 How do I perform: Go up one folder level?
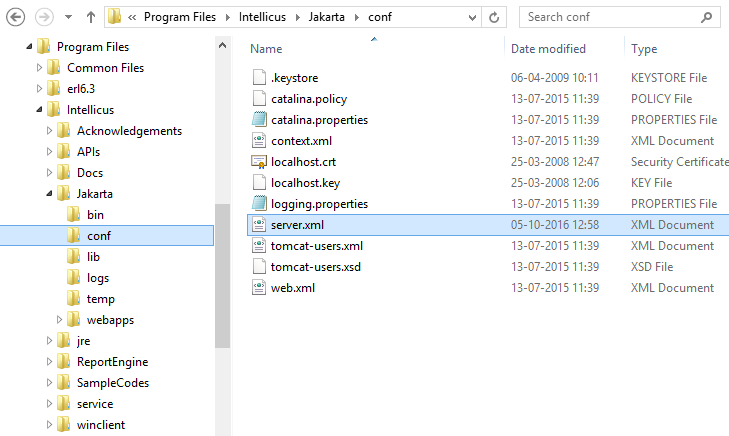[91, 18]
